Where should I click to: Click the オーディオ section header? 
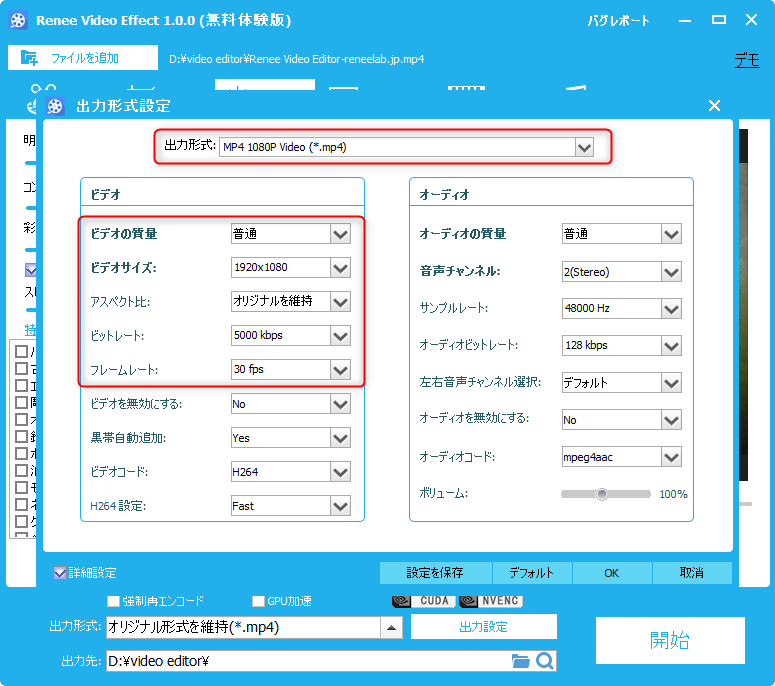pyautogui.click(x=444, y=194)
